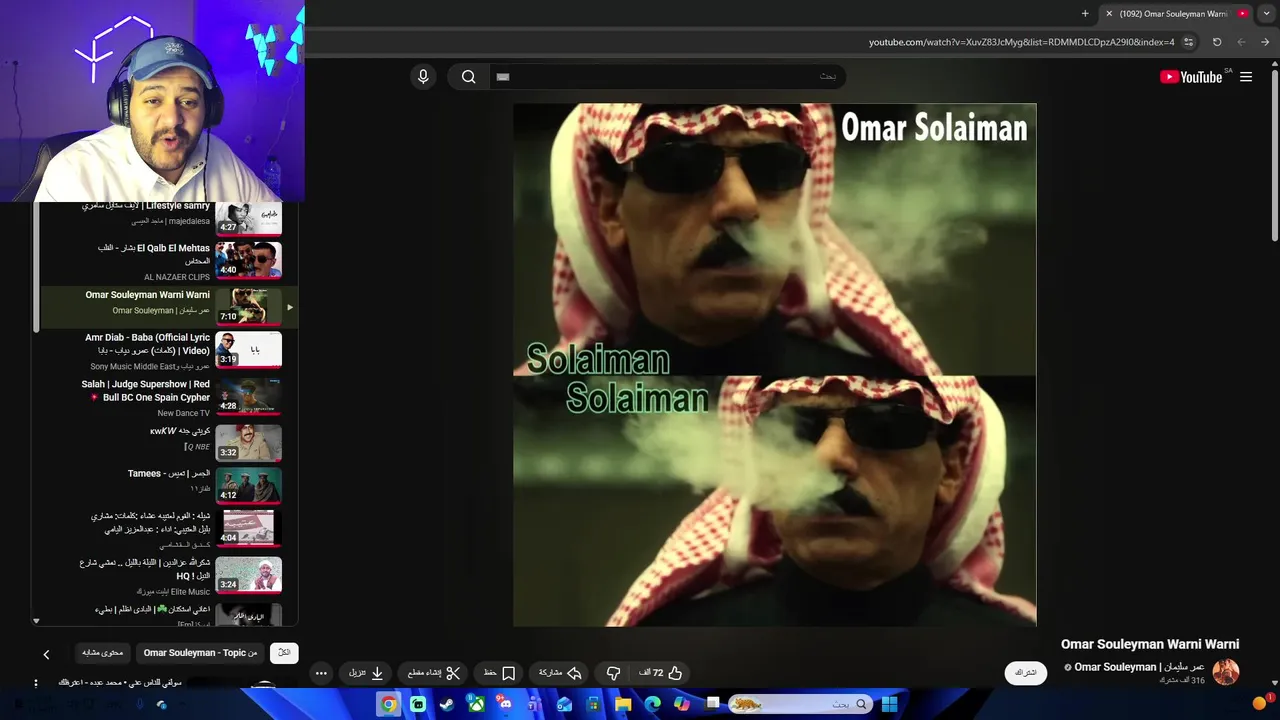This screenshot has height=720, width=1280.
Task: Open Chrome from the taskbar
Action: (x=389, y=704)
